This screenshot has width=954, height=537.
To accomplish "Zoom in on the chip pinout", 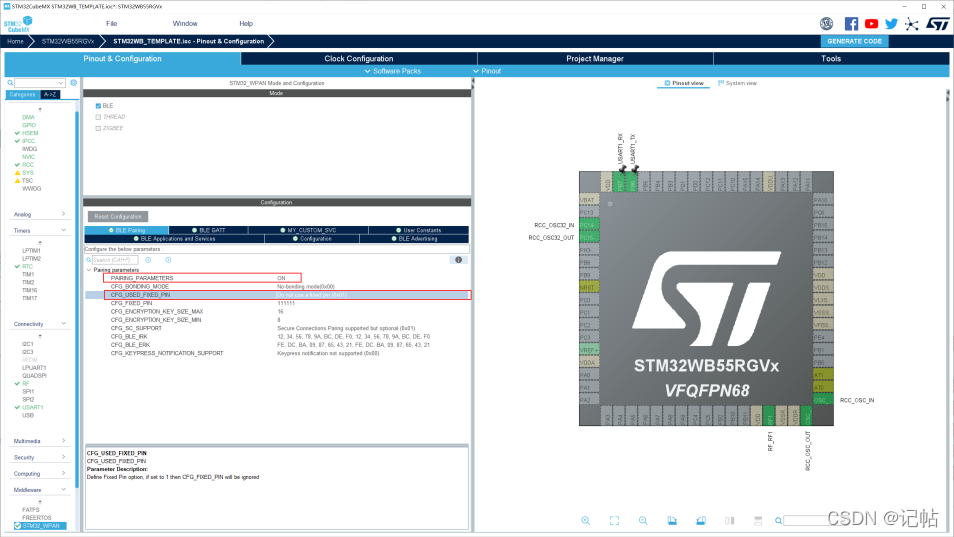I will point(585,521).
